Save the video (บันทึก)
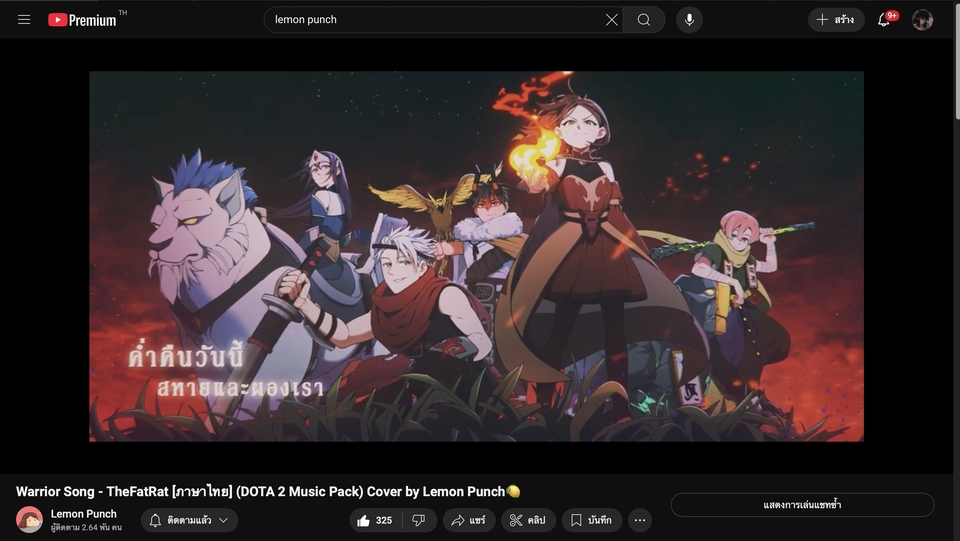The image size is (960, 541). coord(591,520)
